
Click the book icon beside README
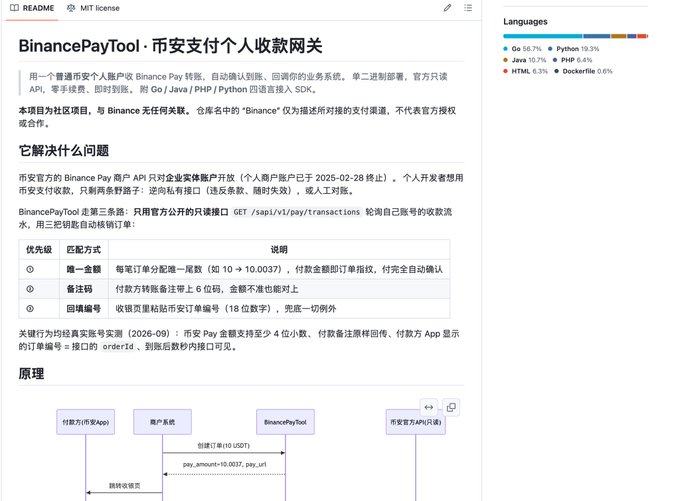tap(14, 8)
